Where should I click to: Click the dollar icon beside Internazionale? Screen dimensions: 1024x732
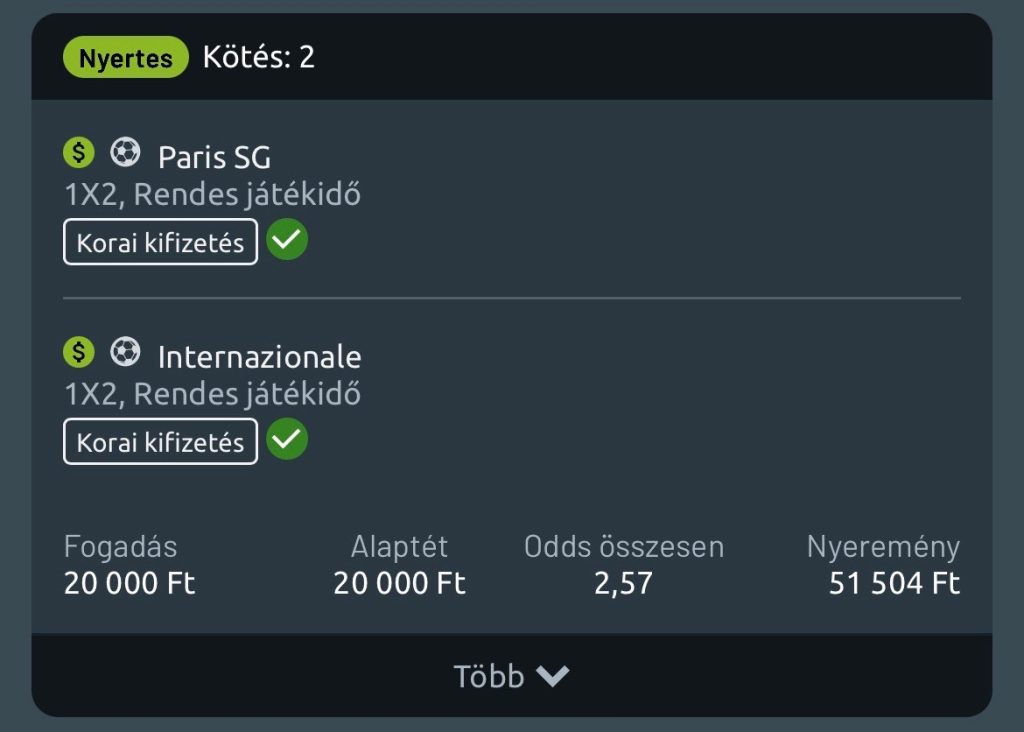[79, 352]
